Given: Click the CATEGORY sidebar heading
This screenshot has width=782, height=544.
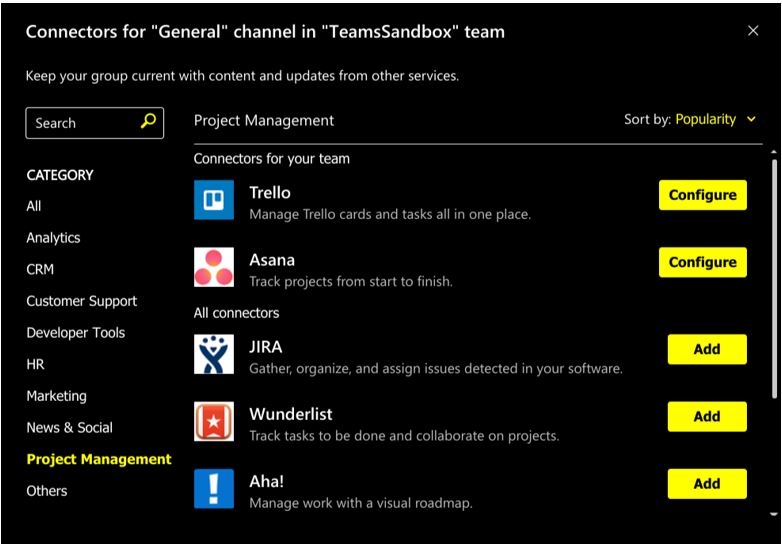Looking at the screenshot, I should 60,175.
